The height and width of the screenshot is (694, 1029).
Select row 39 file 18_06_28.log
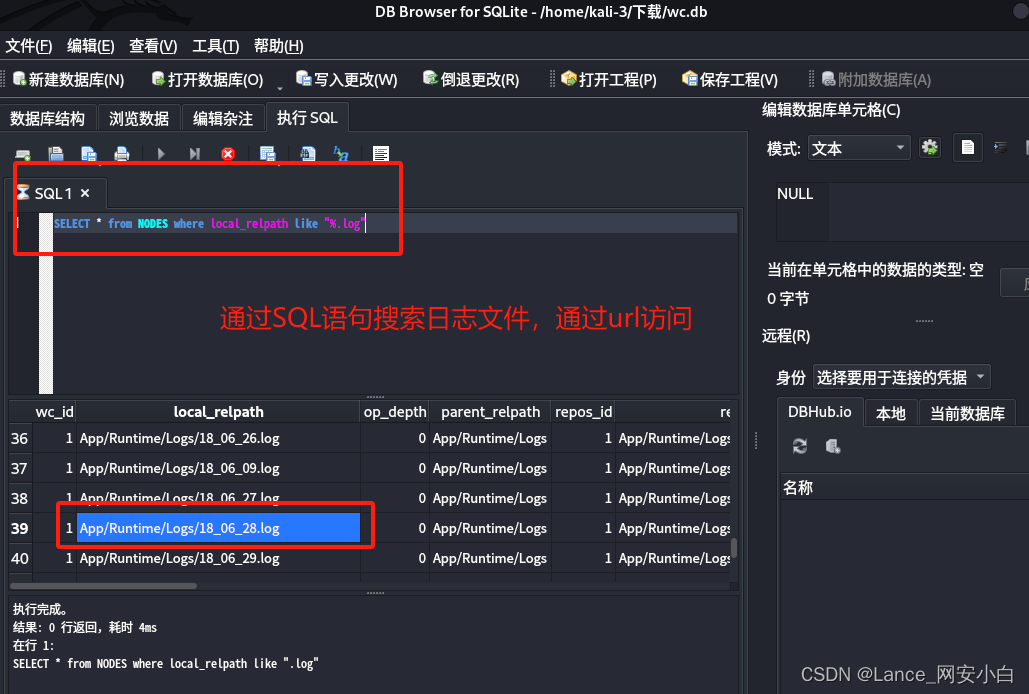coord(218,528)
